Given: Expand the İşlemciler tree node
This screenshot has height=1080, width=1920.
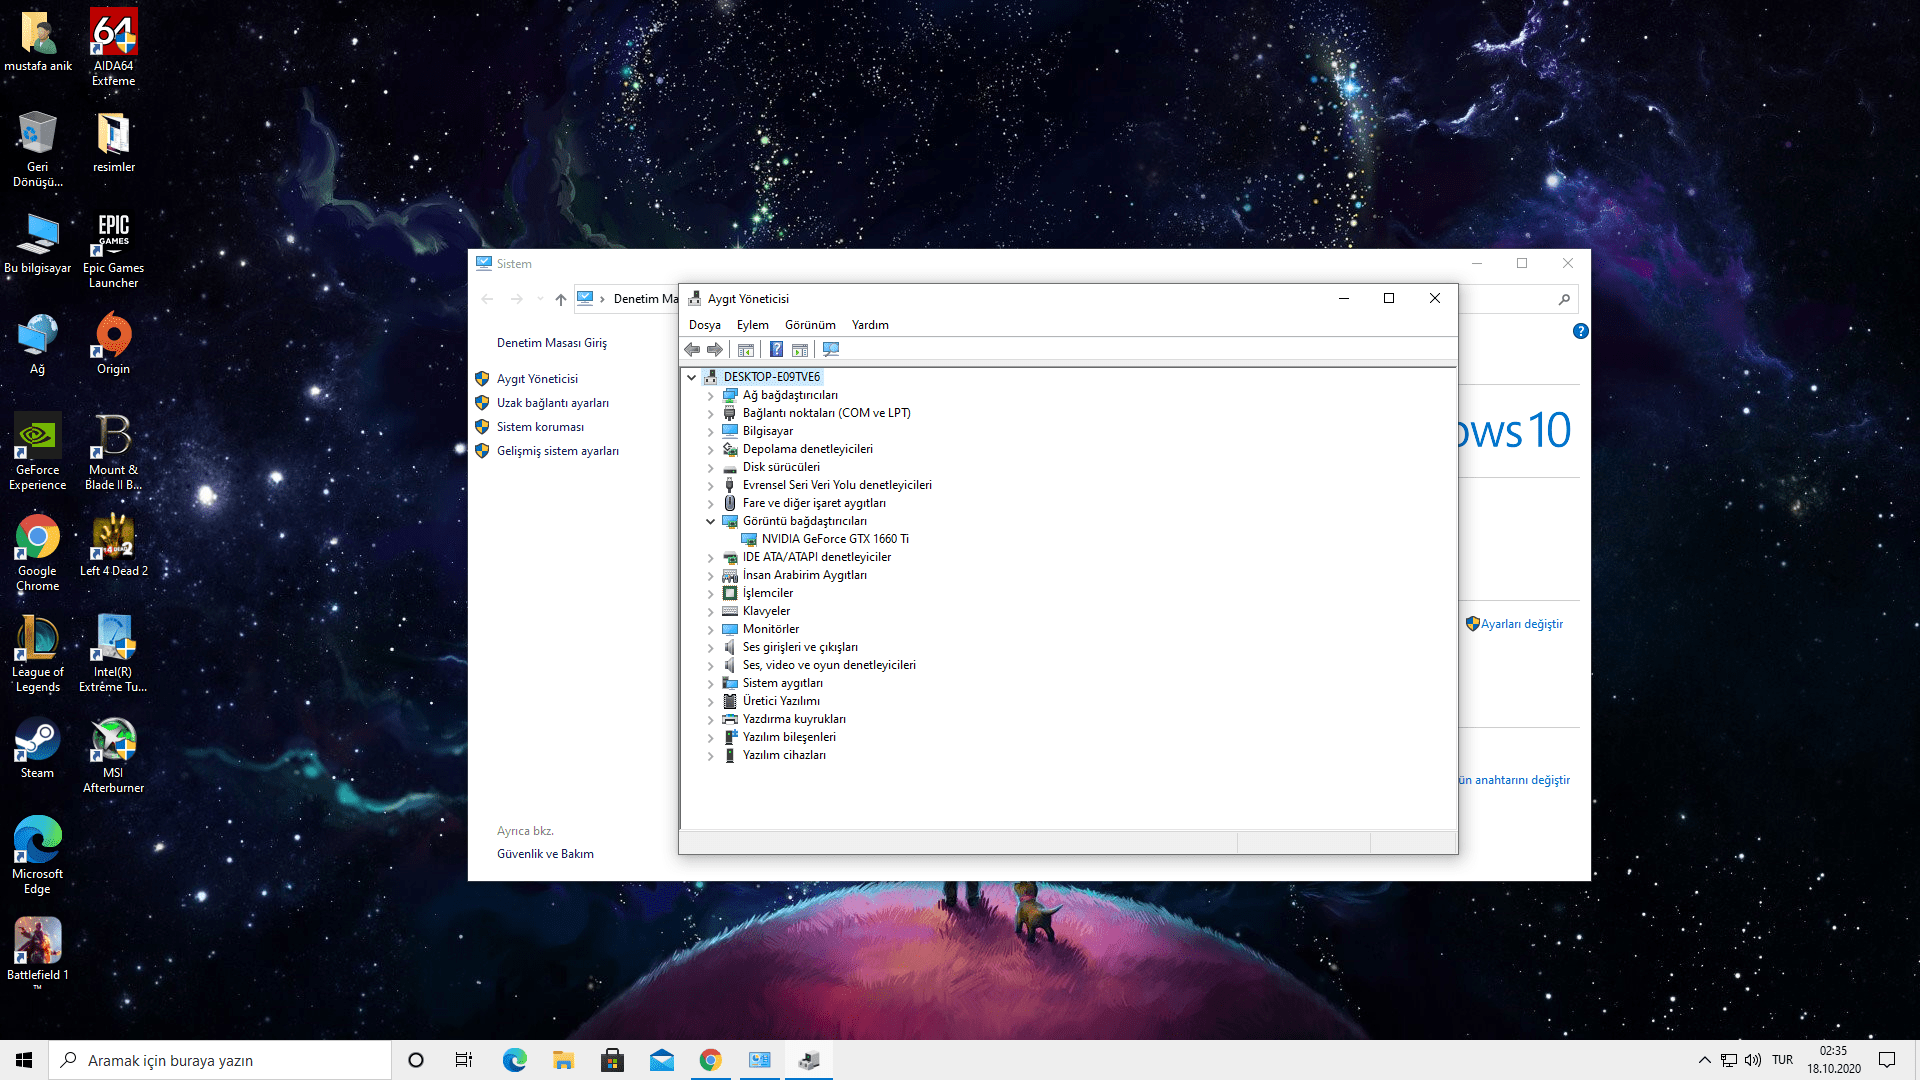Looking at the screenshot, I should point(711,593).
